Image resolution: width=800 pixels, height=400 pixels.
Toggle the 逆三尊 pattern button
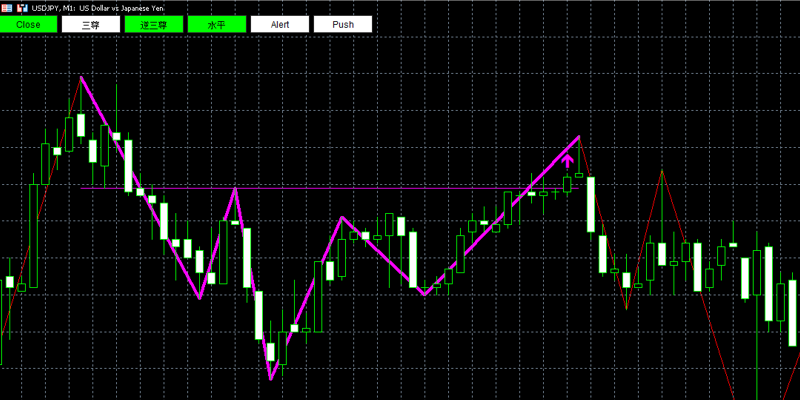(154, 24)
